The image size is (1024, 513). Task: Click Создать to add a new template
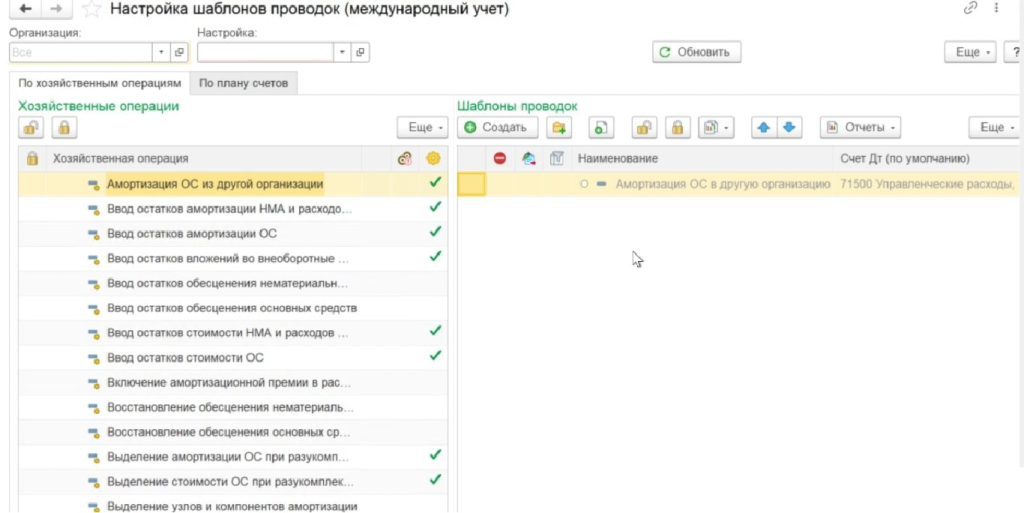(497, 128)
